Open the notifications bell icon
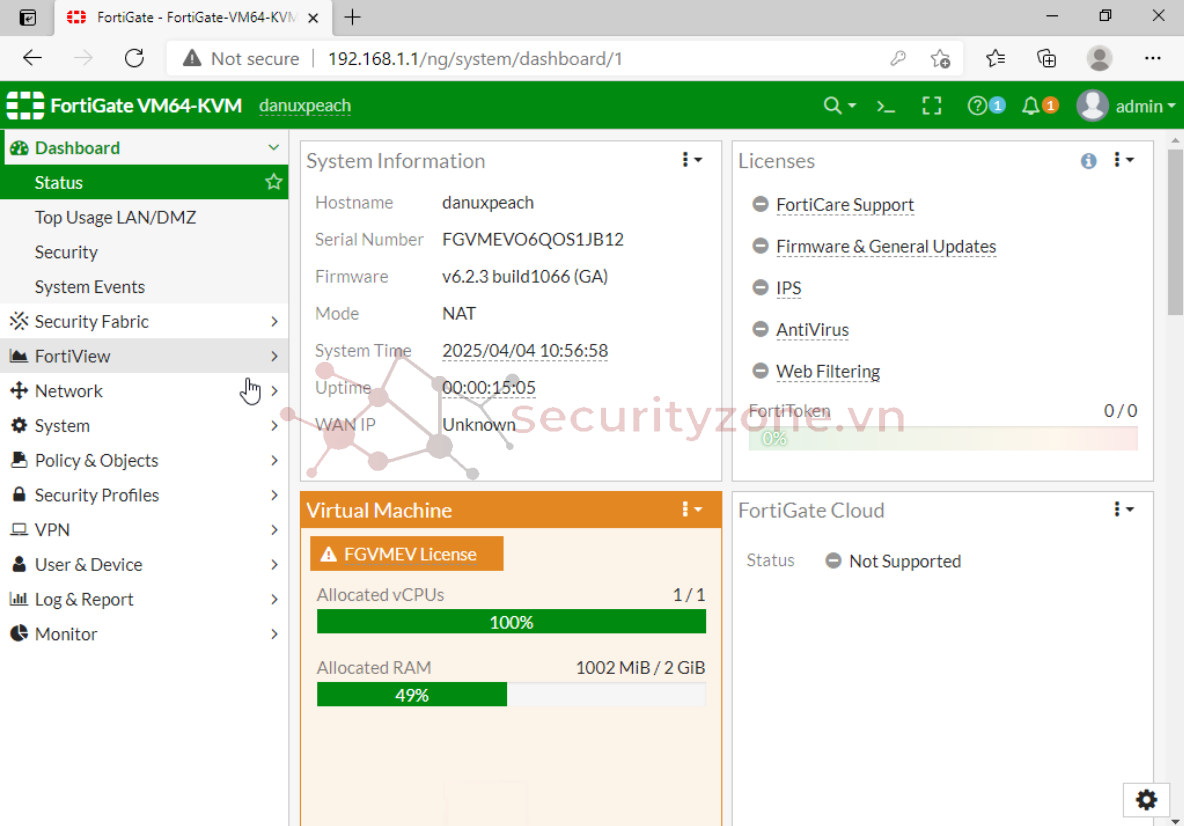Image resolution: width=1184 pixels, height=826 pixels. point(1031,106)
